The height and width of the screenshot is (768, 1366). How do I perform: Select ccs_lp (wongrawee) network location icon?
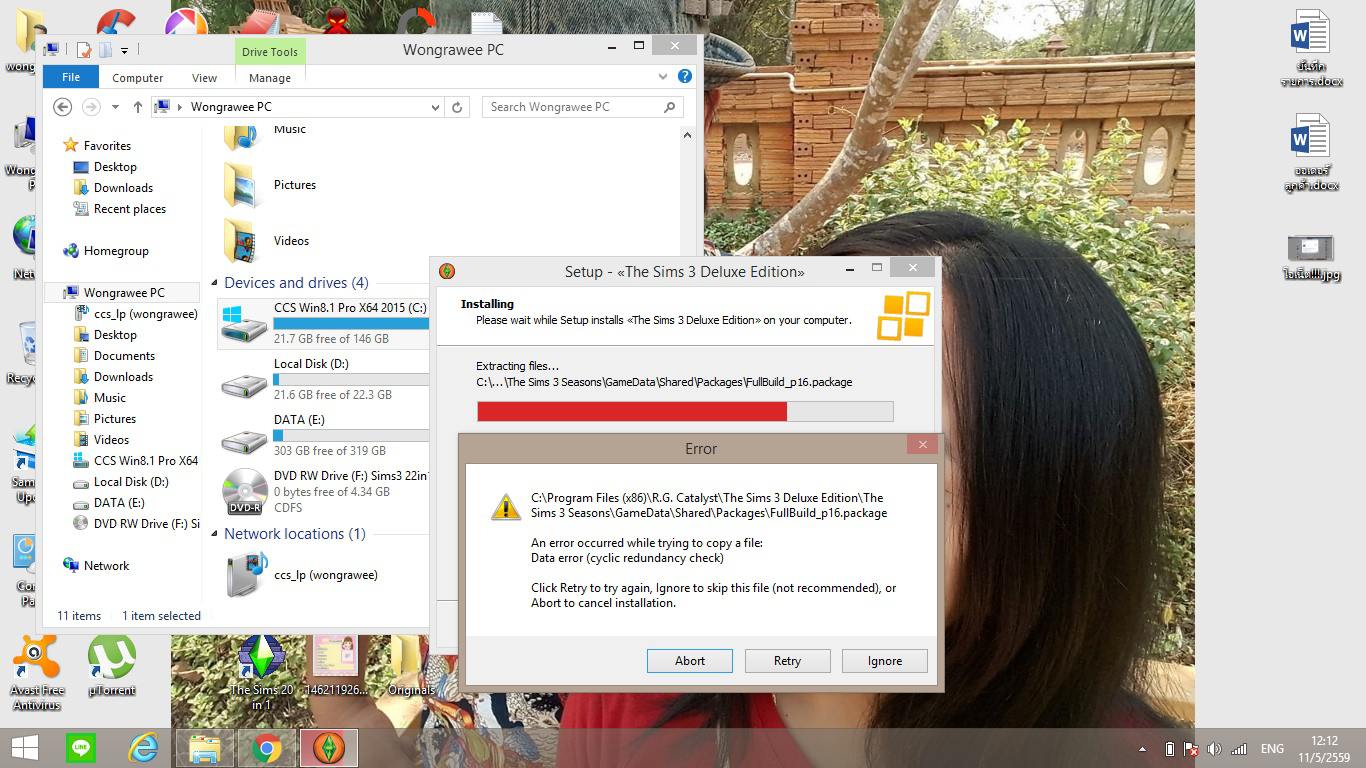click(x=246, y=575)
